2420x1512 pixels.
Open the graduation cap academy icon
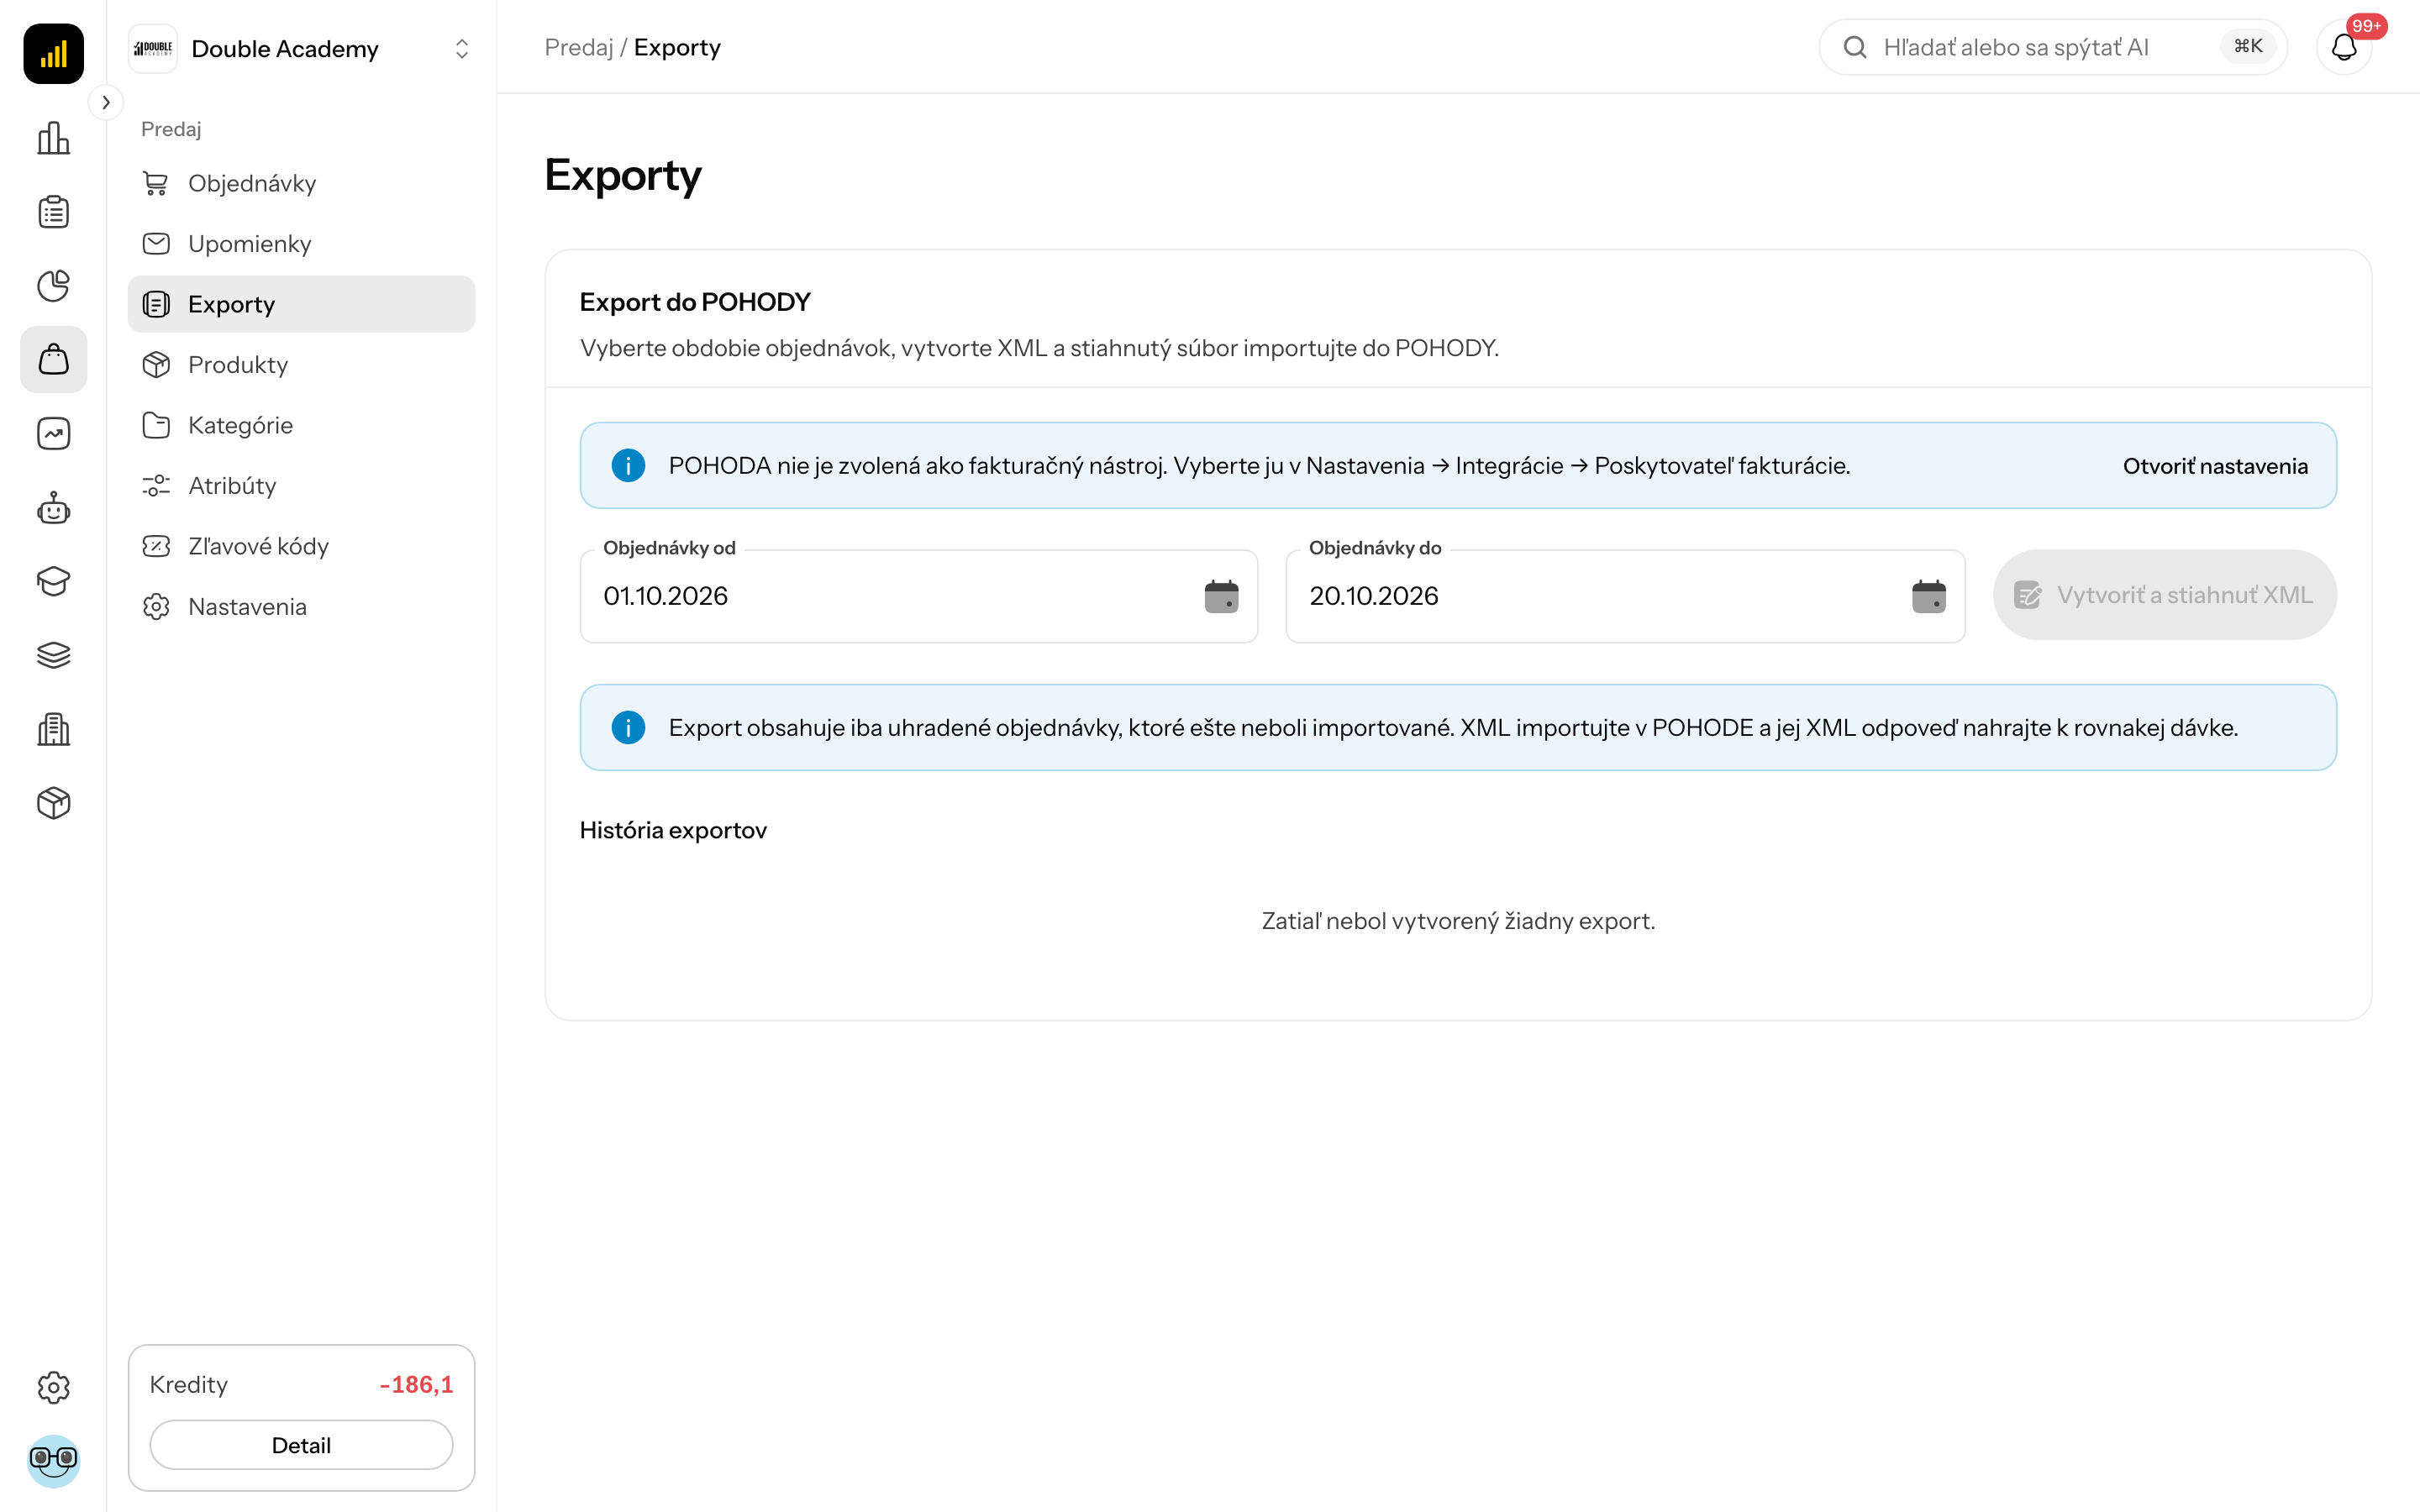(53, 581)
